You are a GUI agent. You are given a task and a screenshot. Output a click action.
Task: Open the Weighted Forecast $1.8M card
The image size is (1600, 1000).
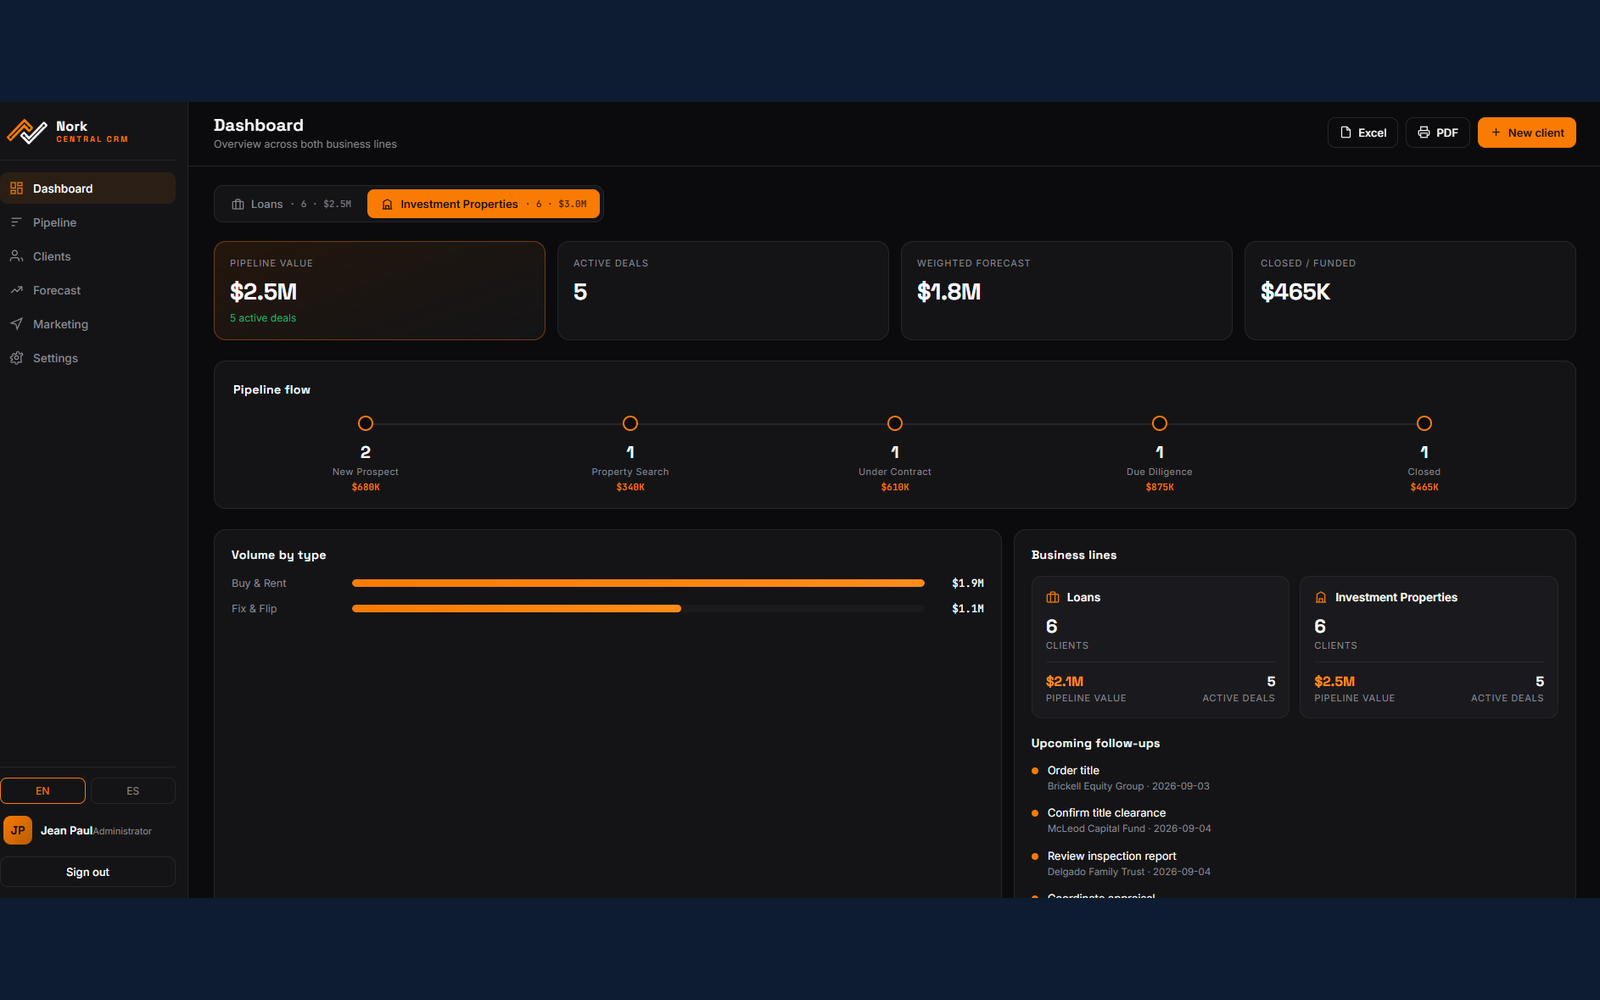point(1066,290)
